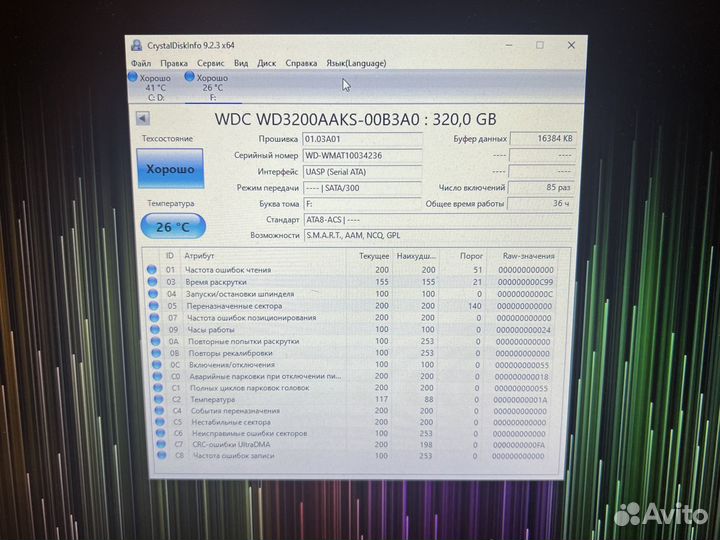Image resolution: width=720 pixels, height=540 pixels.
Task: Open the Справка menu
Action: (x=301, y=63)
